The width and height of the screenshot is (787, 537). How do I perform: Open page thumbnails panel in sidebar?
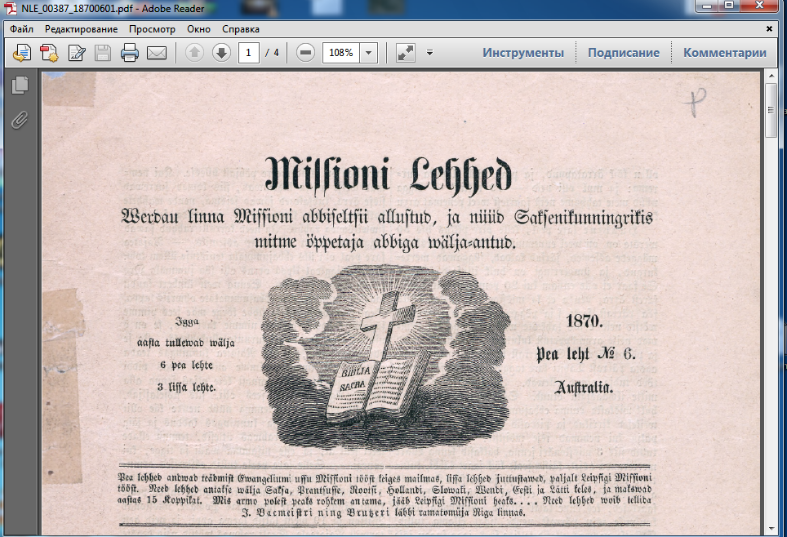[20, 85]
